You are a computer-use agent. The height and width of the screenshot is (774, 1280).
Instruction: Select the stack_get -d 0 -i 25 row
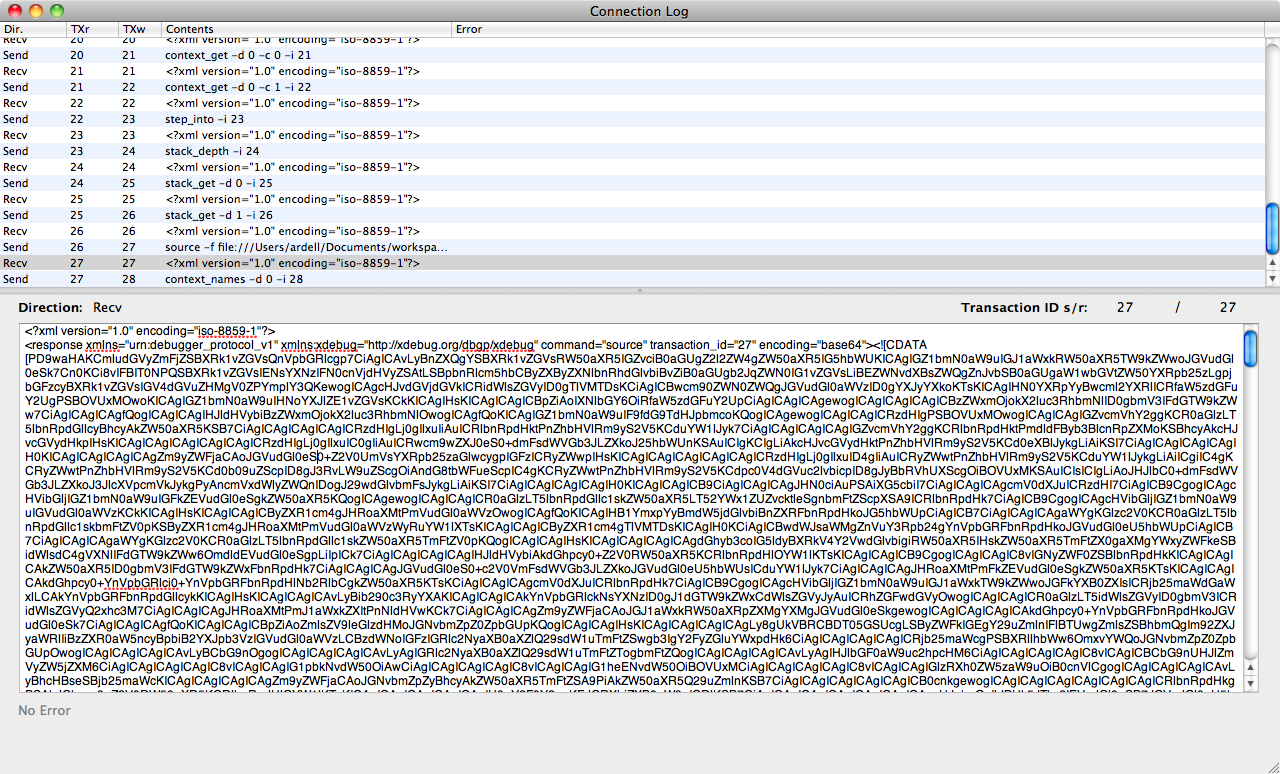pos(218,183)
